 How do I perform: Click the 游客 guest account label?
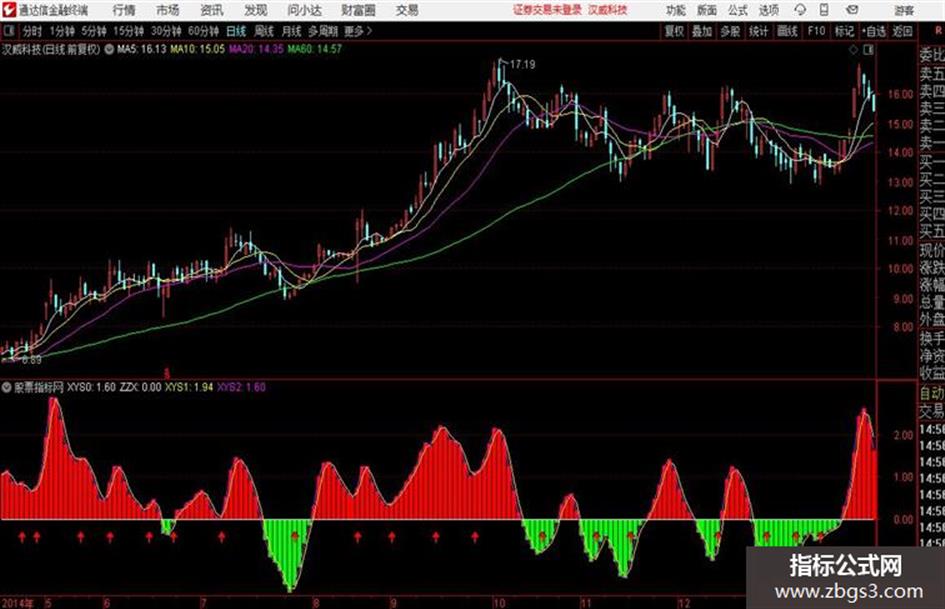[x=904, y=10]
